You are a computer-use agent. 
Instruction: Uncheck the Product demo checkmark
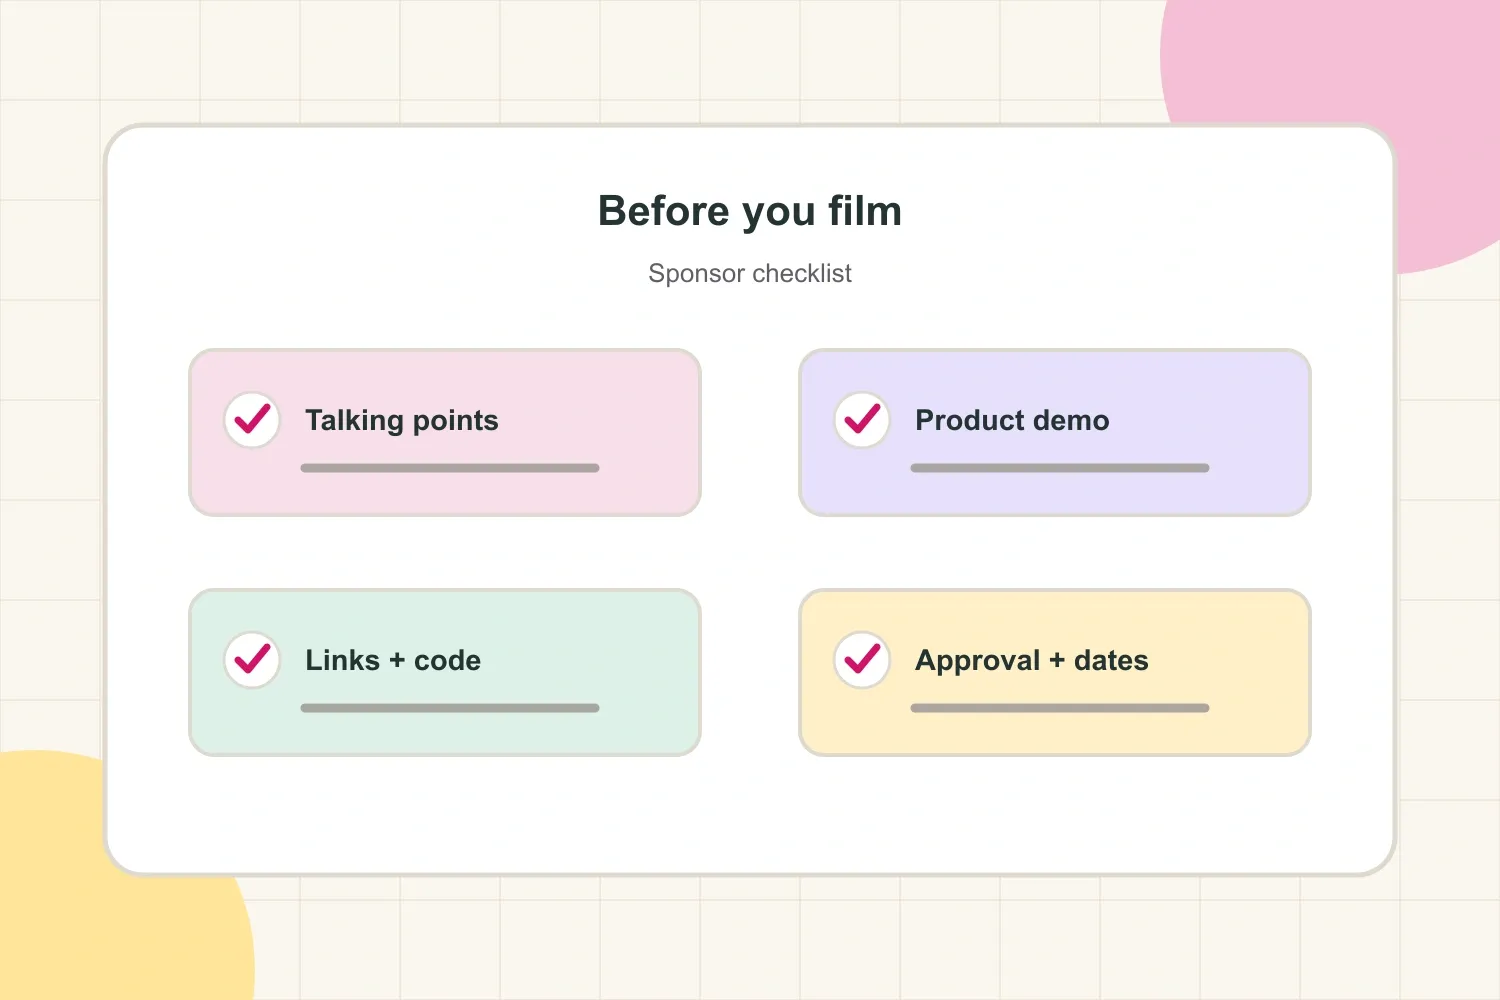click(x=862, y=420)
